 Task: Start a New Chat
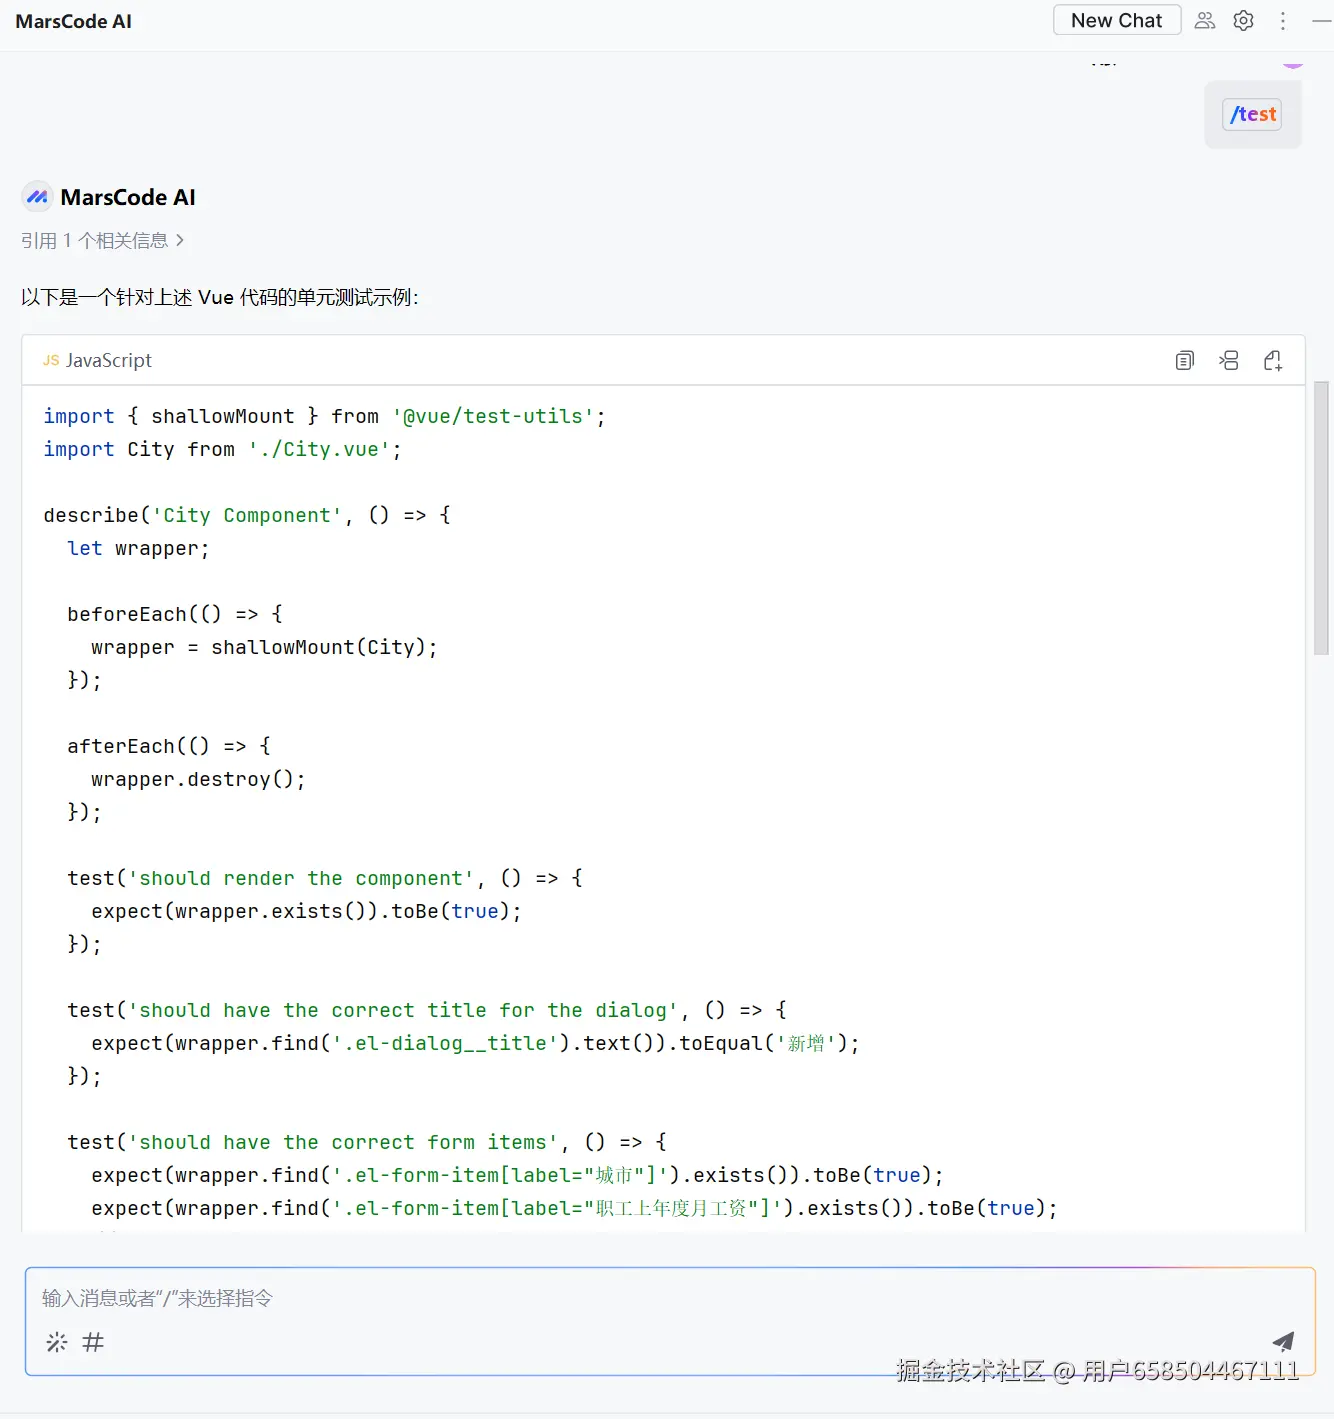(1116, 20)
